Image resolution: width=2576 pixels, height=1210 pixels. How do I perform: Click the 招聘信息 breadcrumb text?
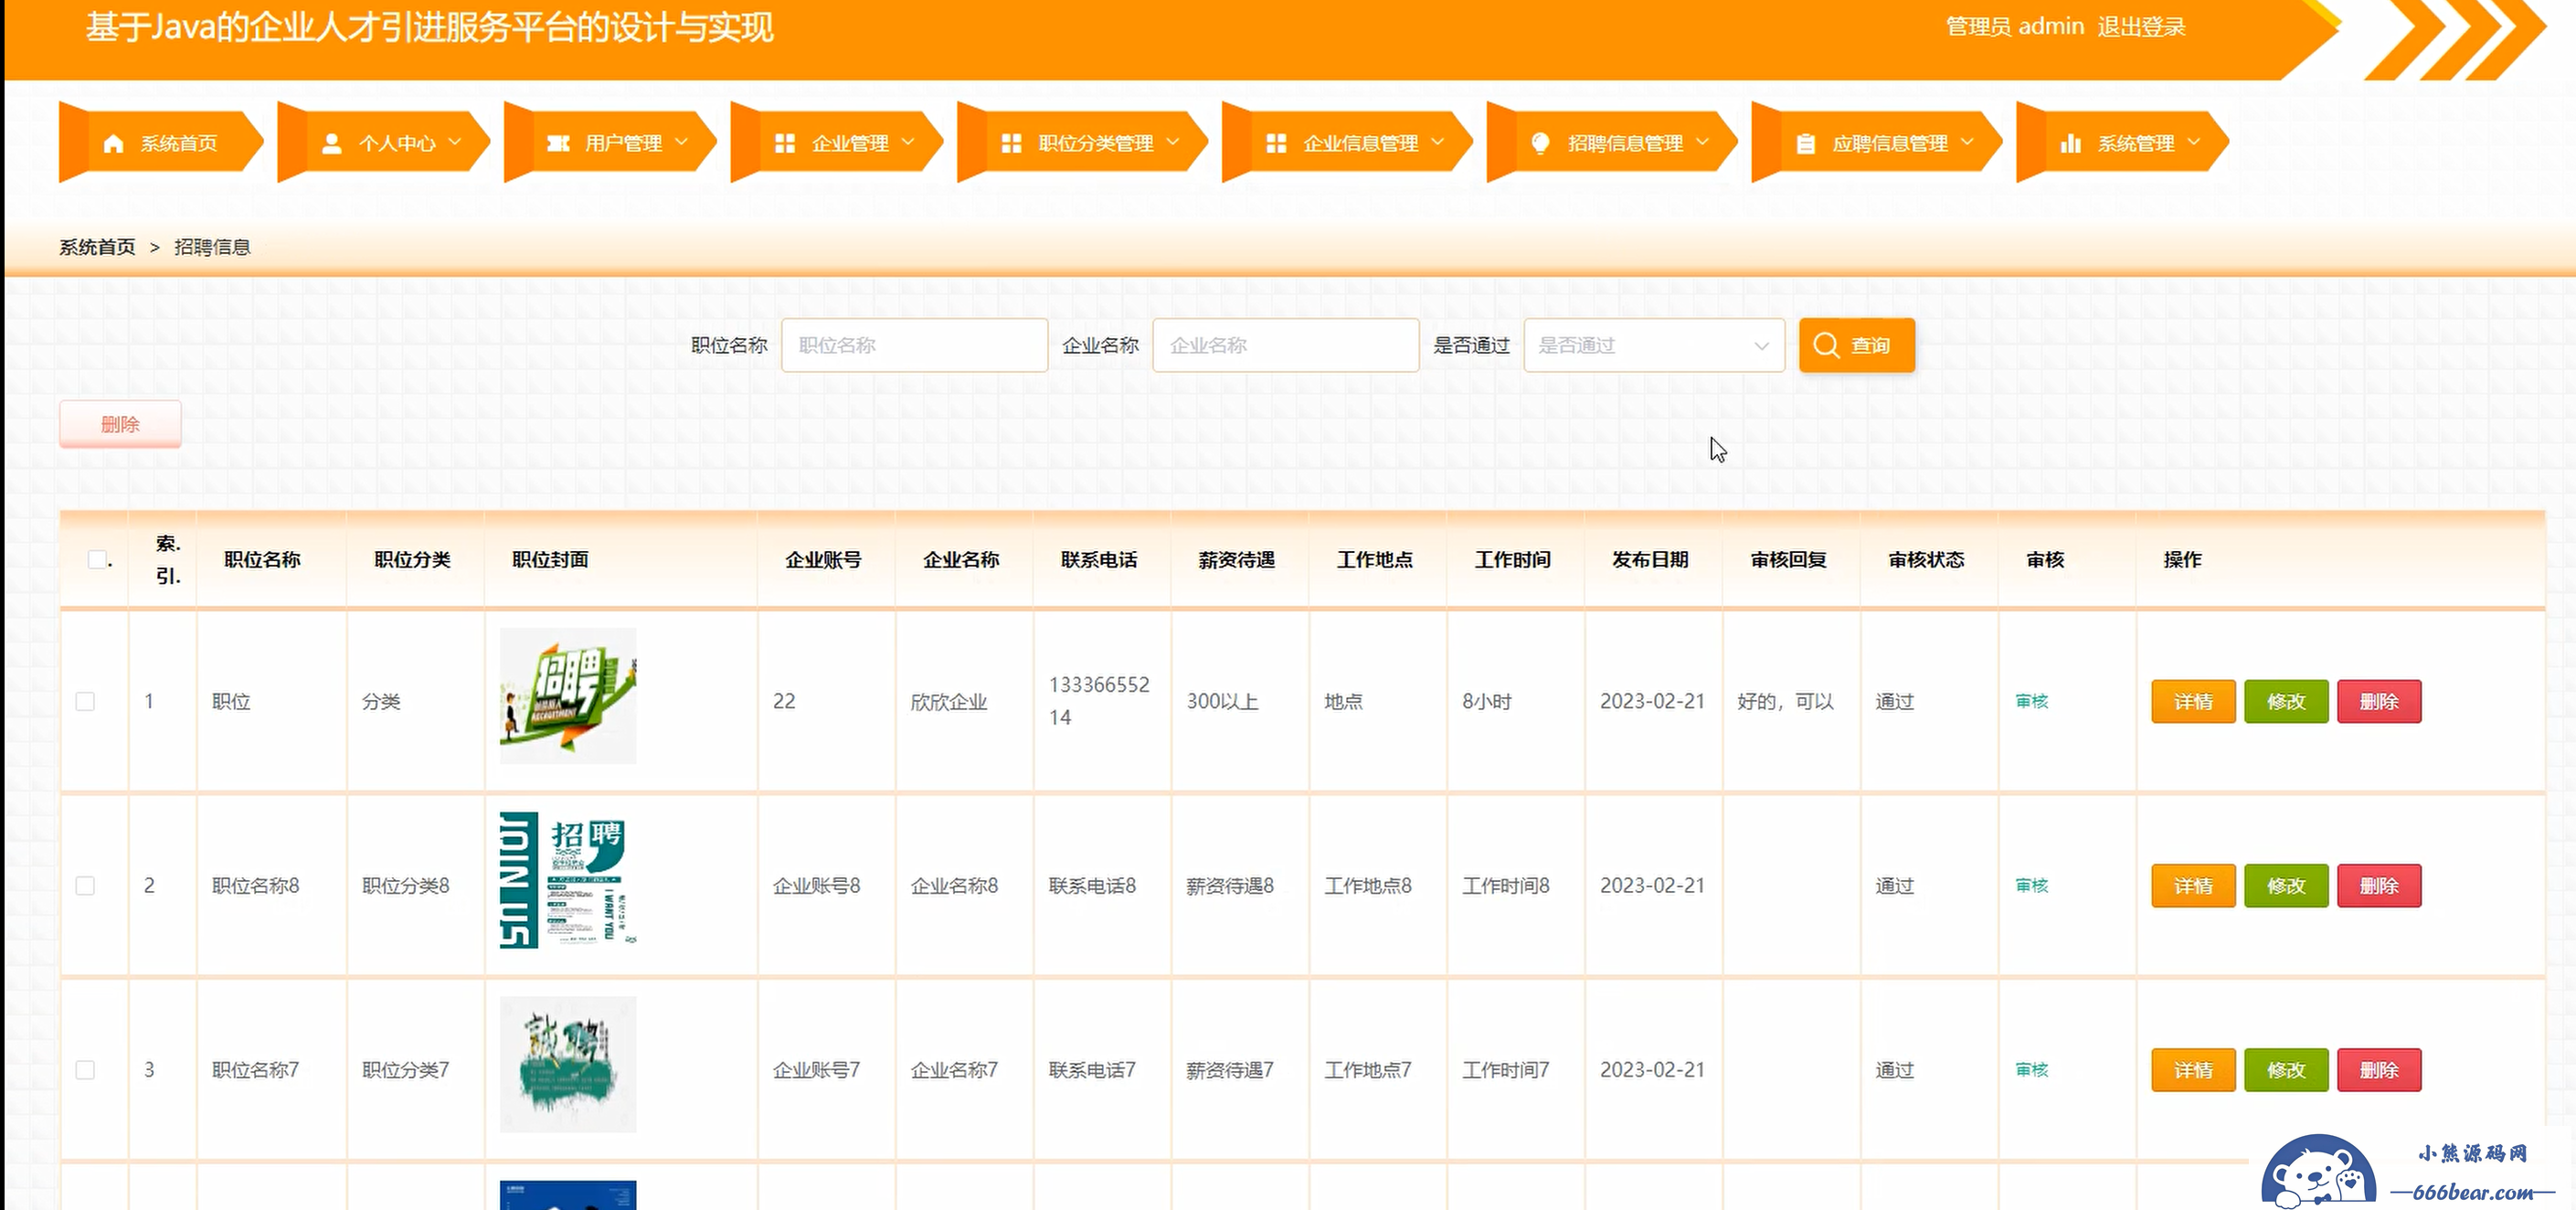point(212,247)
